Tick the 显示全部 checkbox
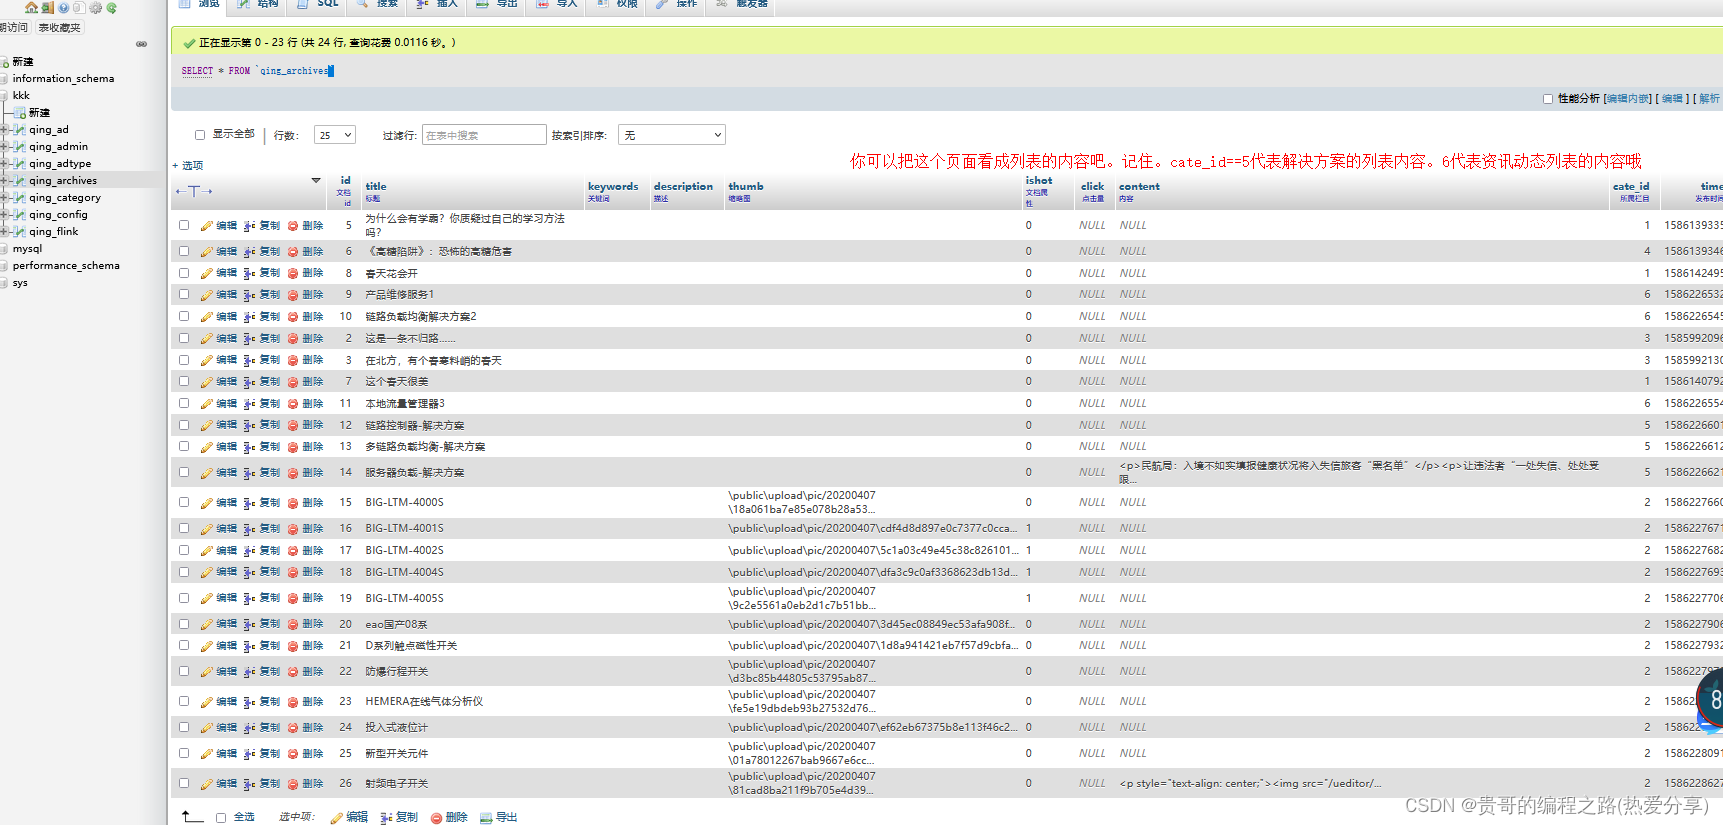The height and width of the screenshot is (825, 1723). click(200, 134)
